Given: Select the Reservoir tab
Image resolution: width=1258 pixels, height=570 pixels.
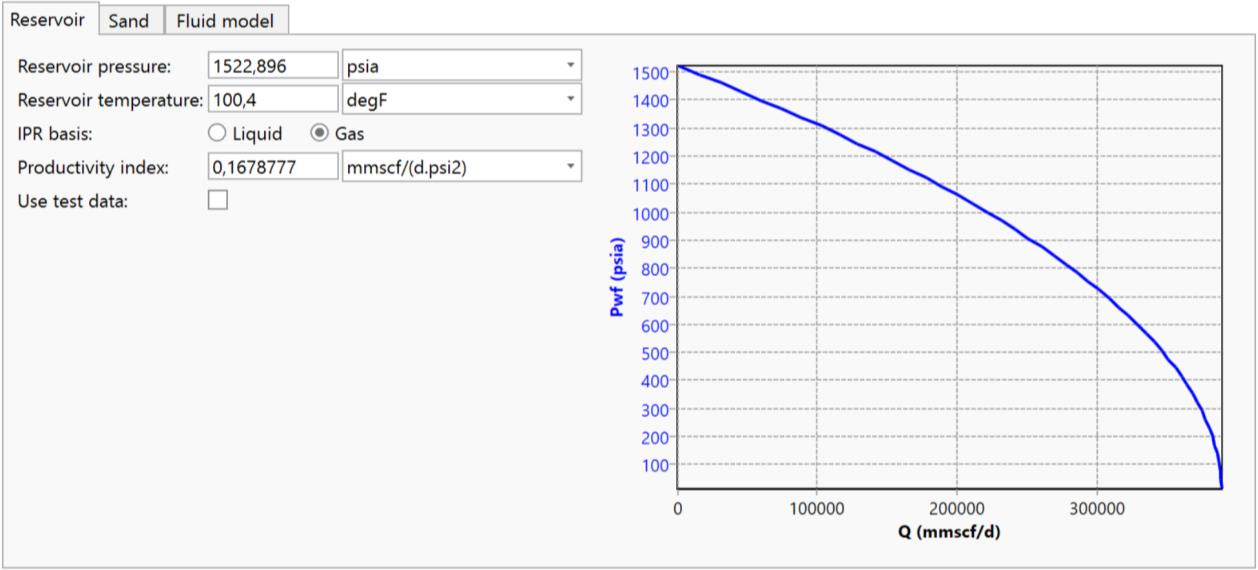Looking at the screenshot, I should (x=48, y=19).
